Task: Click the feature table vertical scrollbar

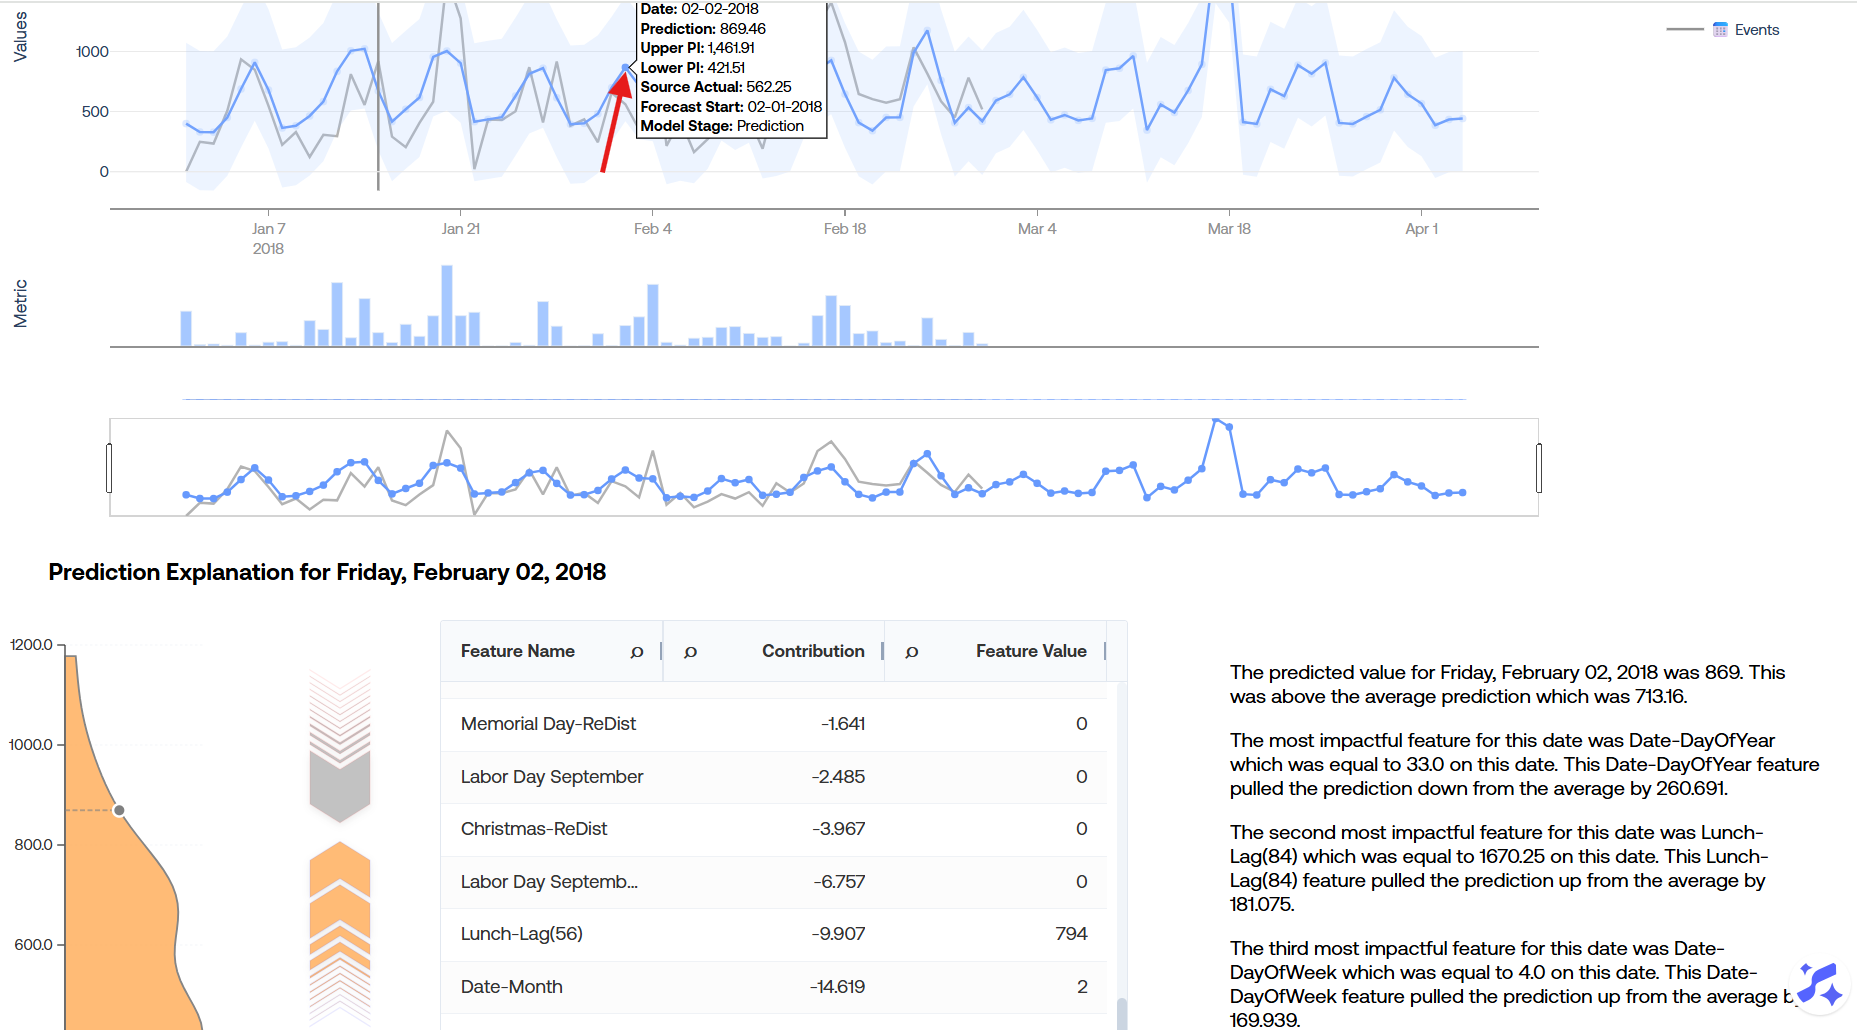Action: [1121, 1012]
